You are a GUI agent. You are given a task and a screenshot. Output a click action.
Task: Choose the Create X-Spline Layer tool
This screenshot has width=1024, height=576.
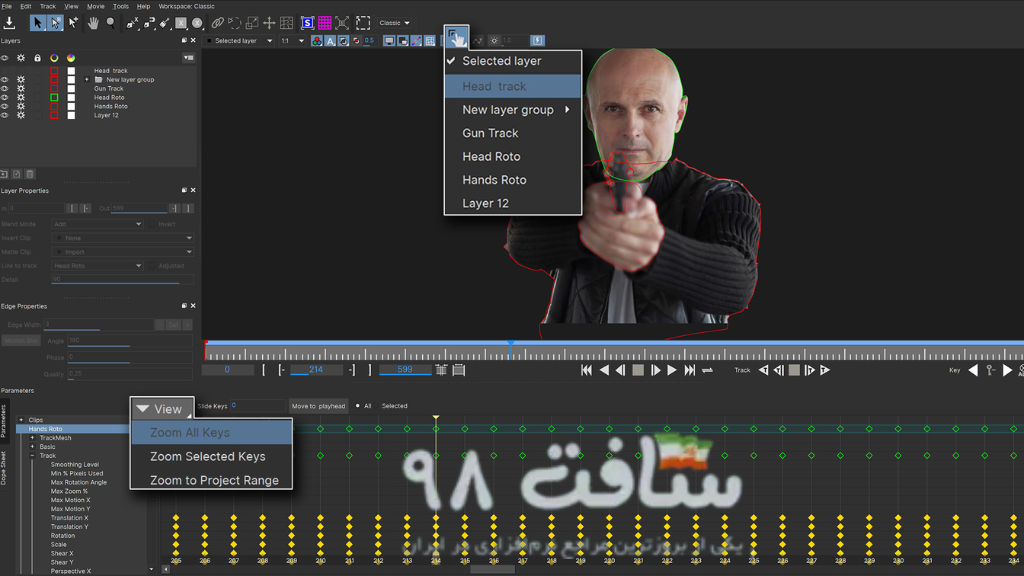click(132, 23)
